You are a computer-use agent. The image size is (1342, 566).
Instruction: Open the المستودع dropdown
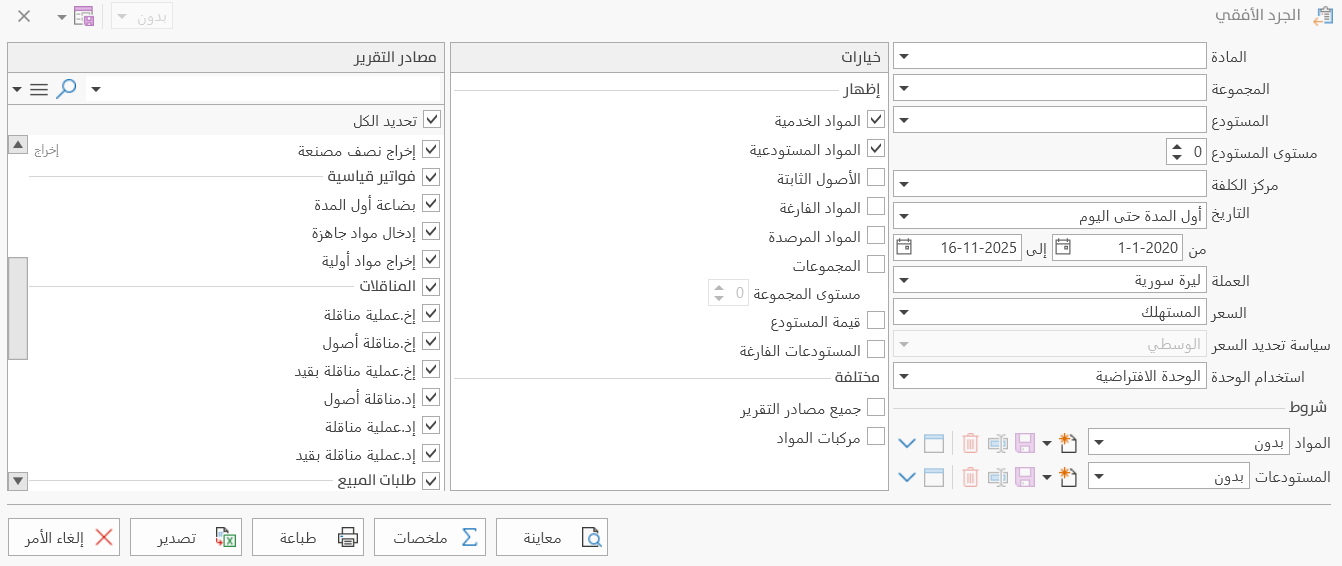click(x=902, y=120)
